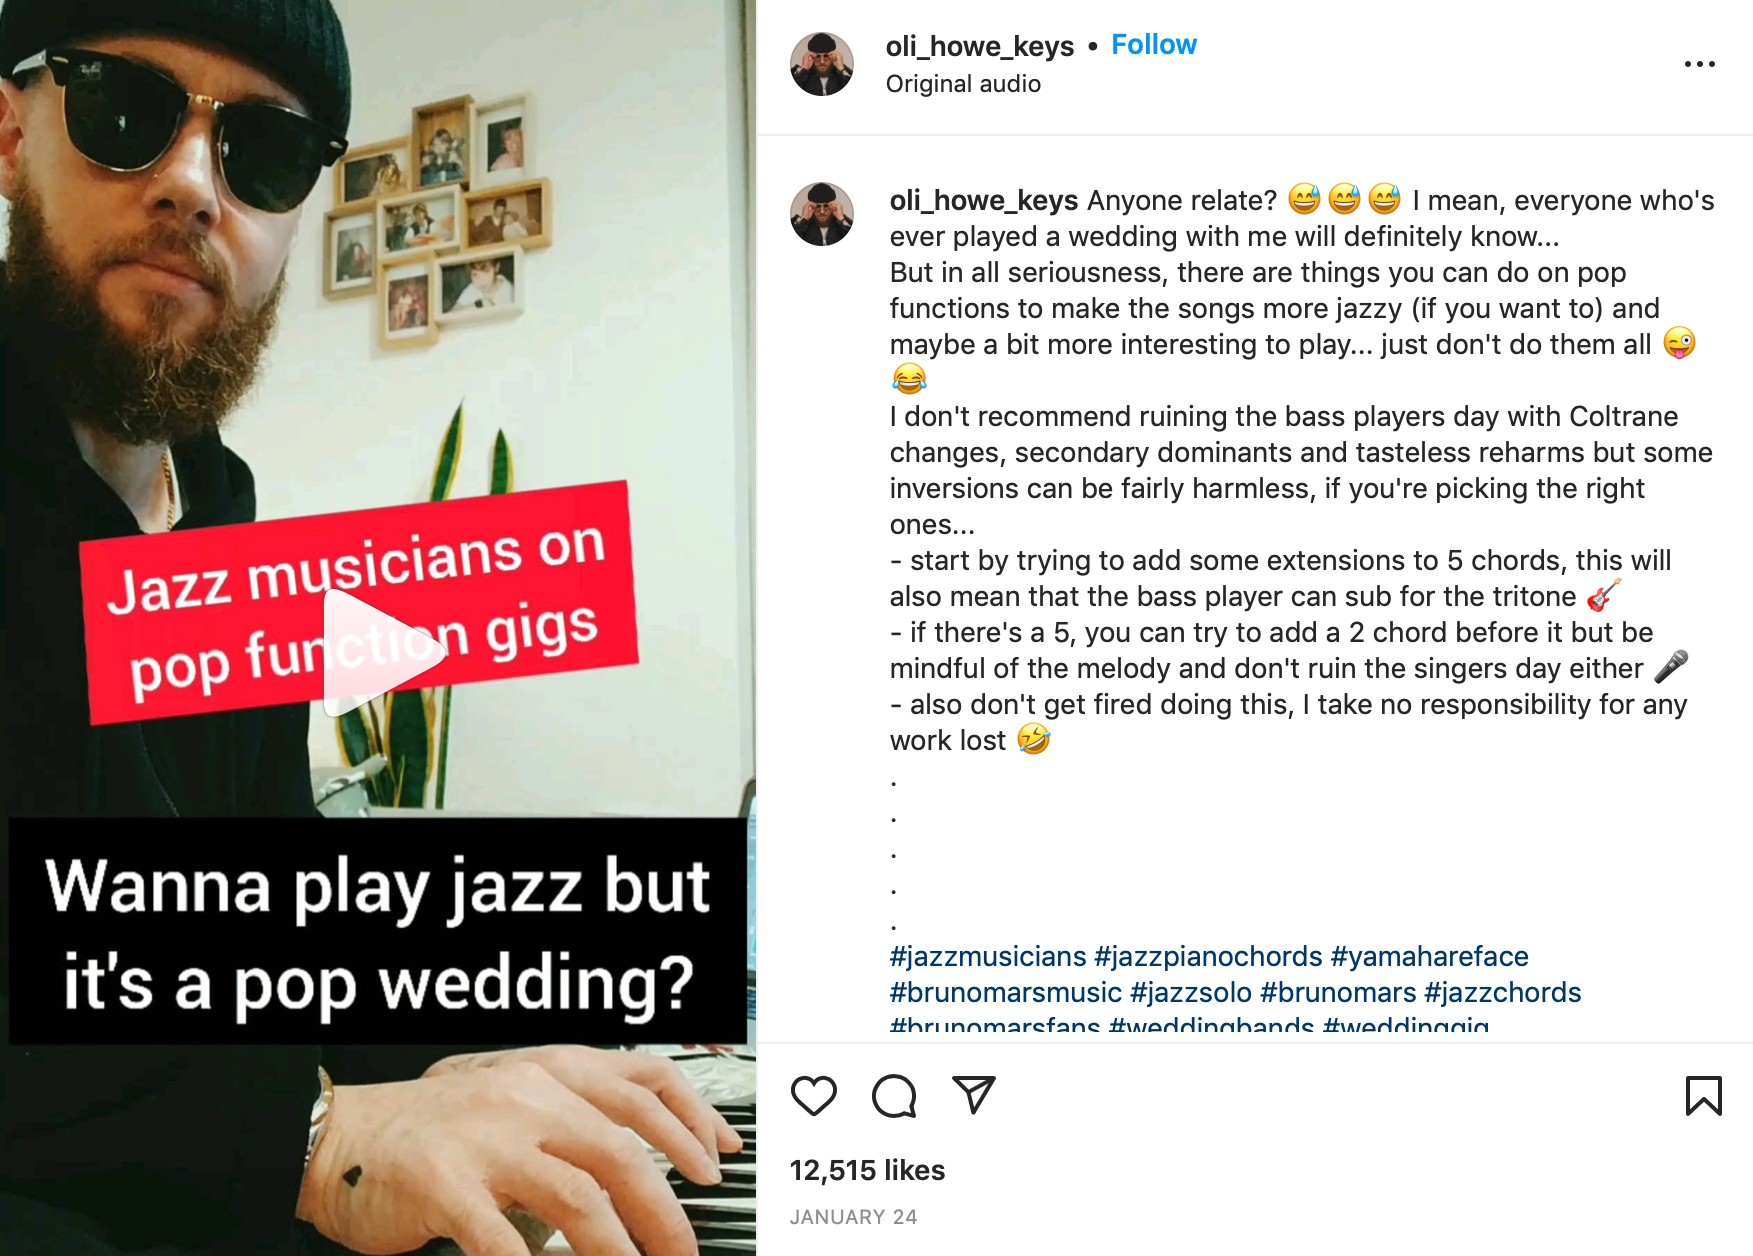
Task: Open the three-dot more options menu
Action: click(x=1699, y=64)
